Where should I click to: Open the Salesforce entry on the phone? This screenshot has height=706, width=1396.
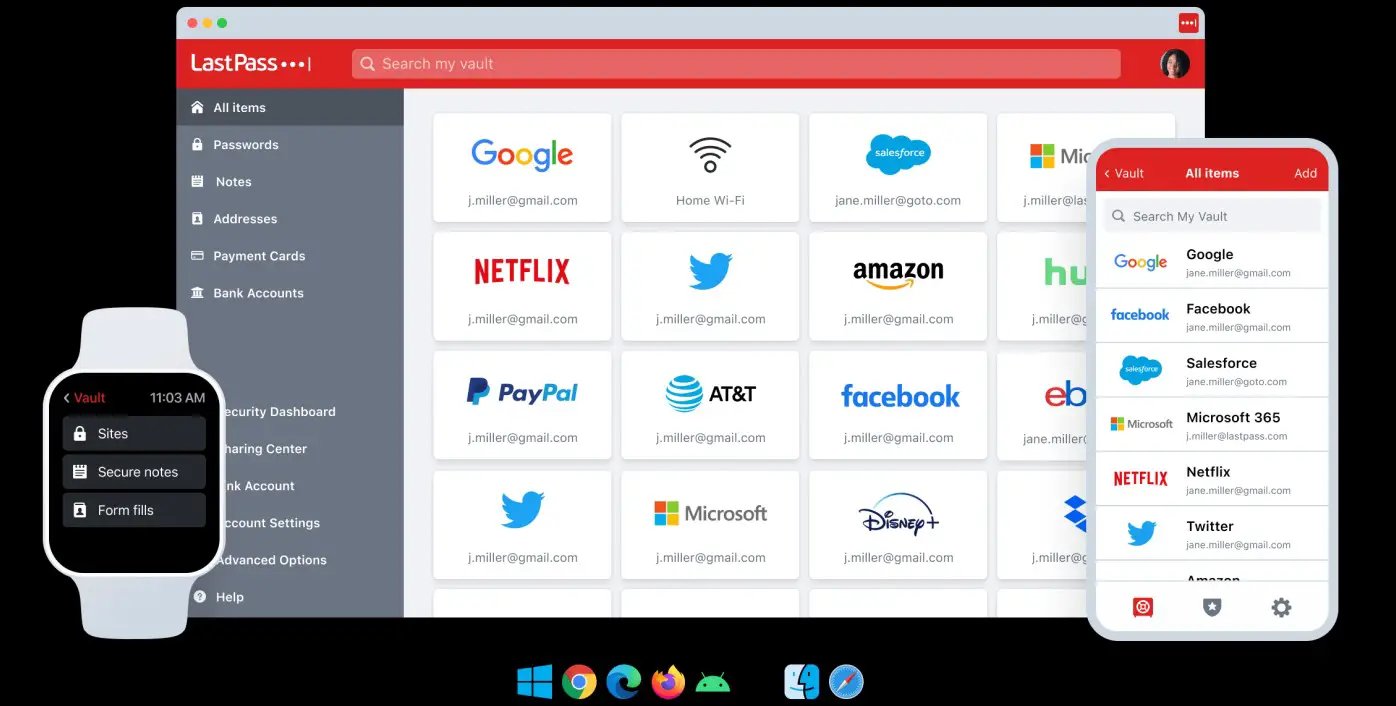1212,370
